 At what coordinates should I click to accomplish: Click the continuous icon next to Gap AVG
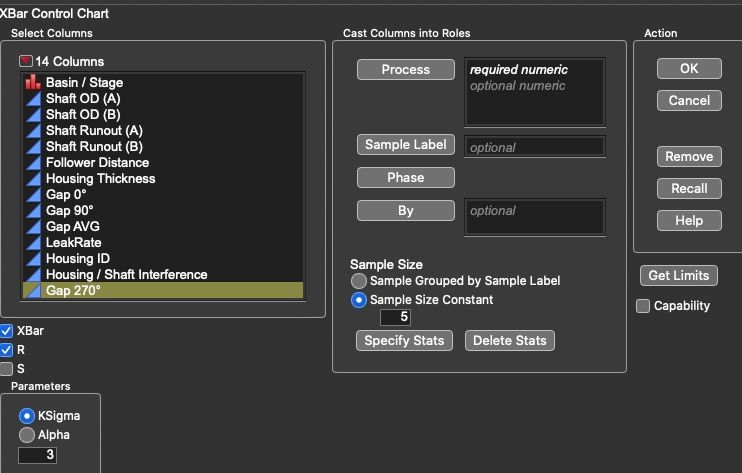(x=33, y=227)
